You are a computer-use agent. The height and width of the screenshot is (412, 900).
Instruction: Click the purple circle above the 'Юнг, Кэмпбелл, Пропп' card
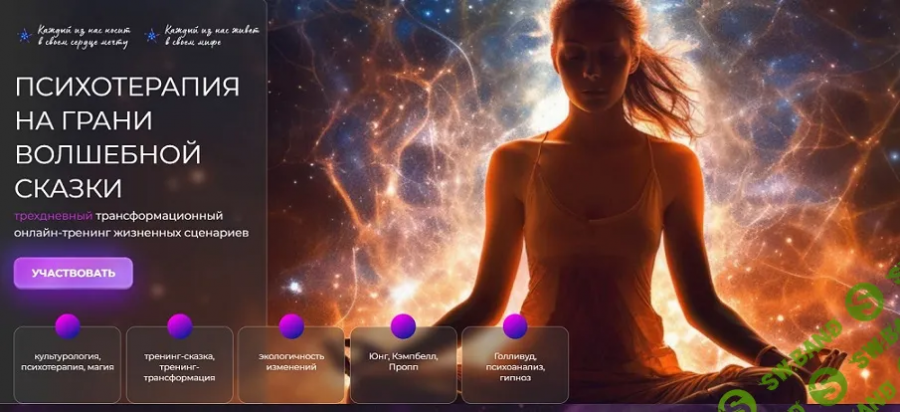pos(403,326)
